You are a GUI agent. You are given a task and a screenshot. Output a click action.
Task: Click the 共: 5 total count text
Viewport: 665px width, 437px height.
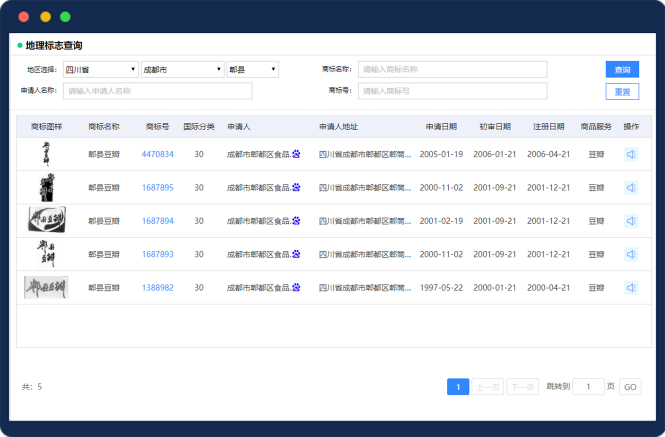[32, 387]
